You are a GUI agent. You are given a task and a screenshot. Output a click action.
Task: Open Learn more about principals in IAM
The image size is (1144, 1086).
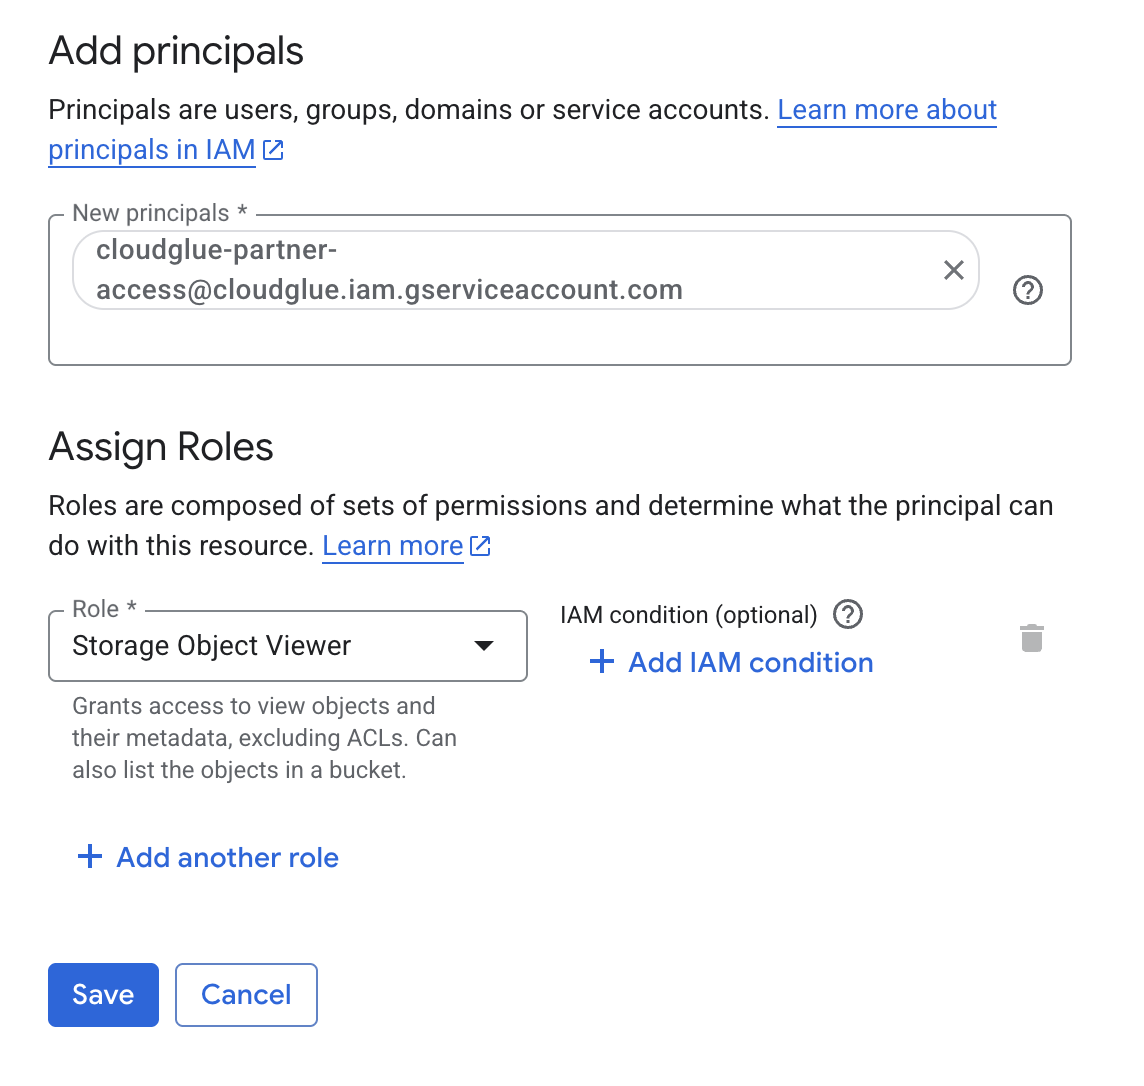pos(887,109)
